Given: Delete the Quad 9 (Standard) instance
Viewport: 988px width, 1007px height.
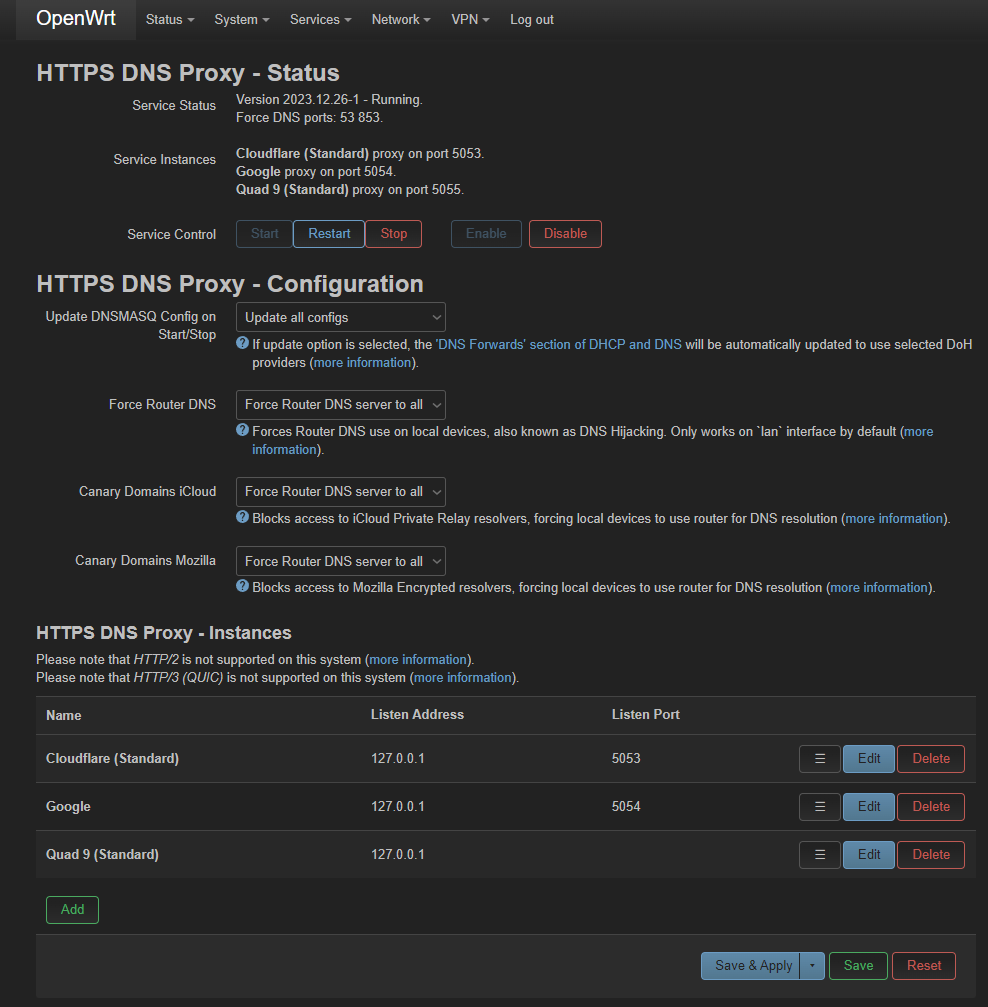Looking at the screenshot, I should point(931,855).
